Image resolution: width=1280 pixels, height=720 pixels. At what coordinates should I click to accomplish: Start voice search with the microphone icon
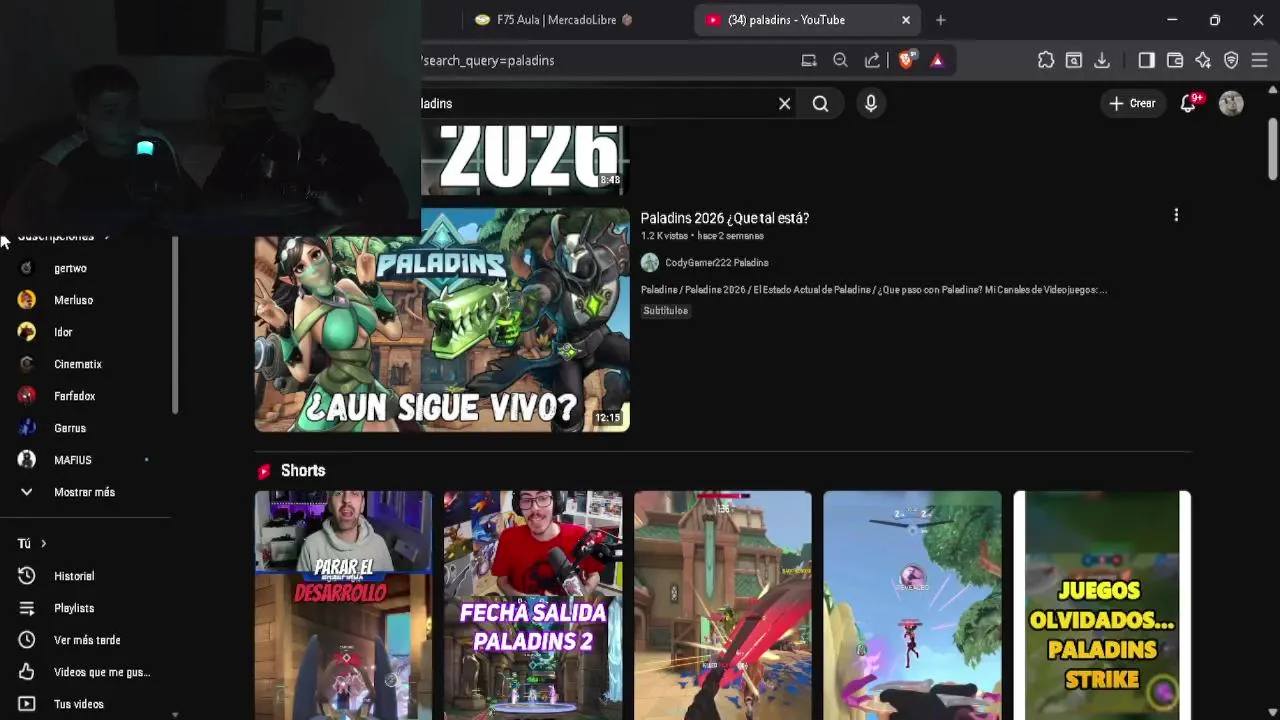pyautogui.click(x=871, y=103)
